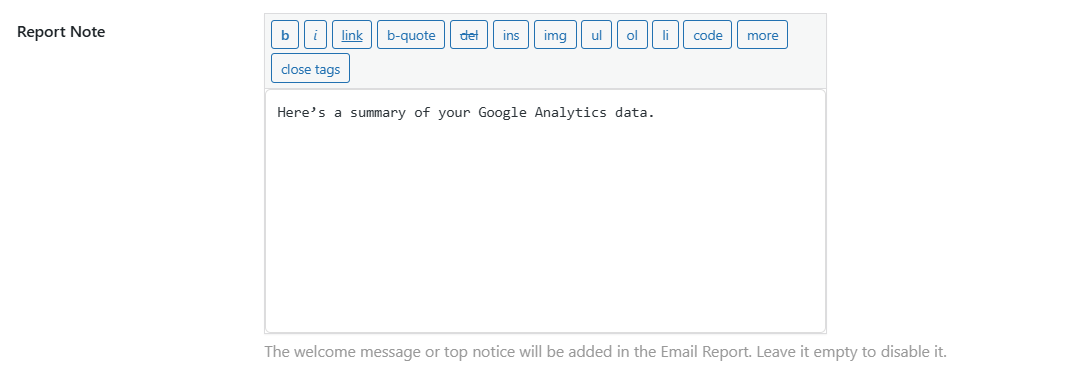Insert an image using the img button
Viewport: 1075px width, 372px height.
(555, 35)
